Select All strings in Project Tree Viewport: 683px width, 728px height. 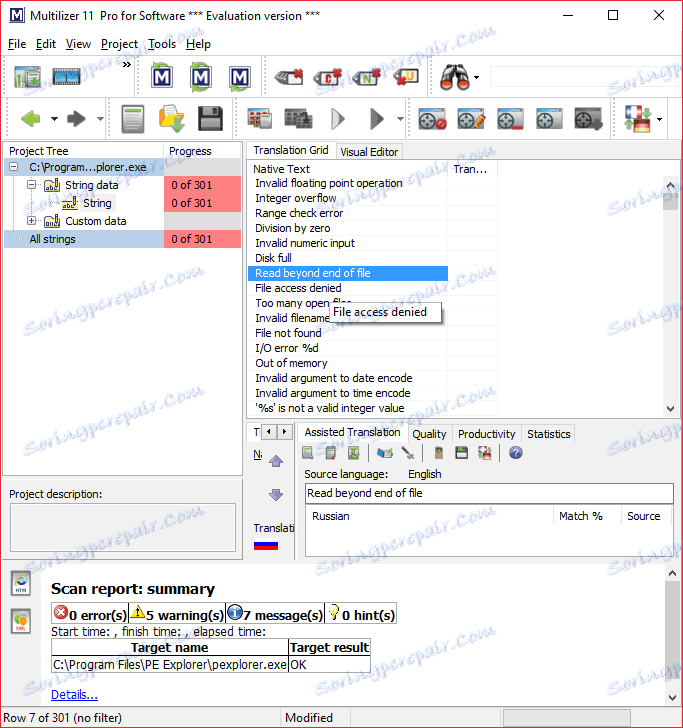pyautogui.click(x=52, y=239)
